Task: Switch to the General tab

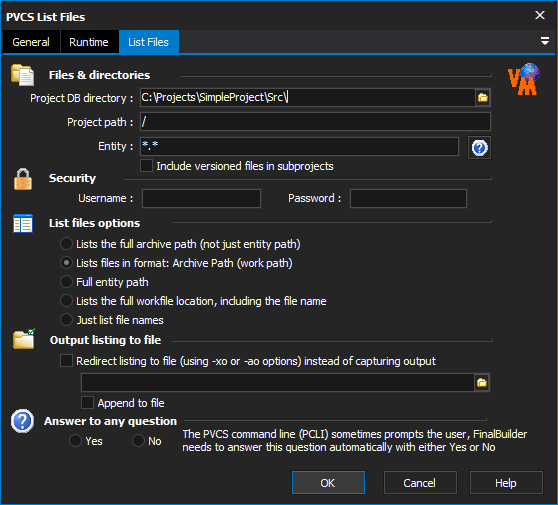Action: pyautogui.click(x=31, y=42)
